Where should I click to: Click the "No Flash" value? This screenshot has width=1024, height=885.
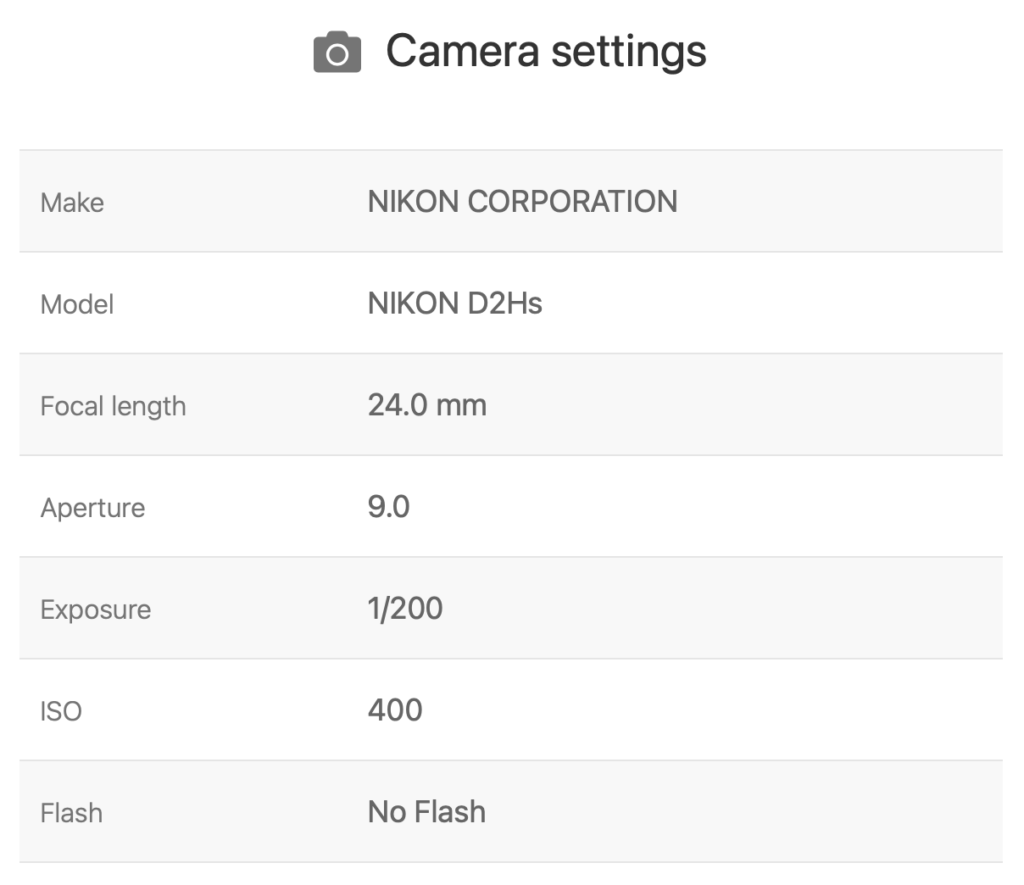[x=427, y=811]
